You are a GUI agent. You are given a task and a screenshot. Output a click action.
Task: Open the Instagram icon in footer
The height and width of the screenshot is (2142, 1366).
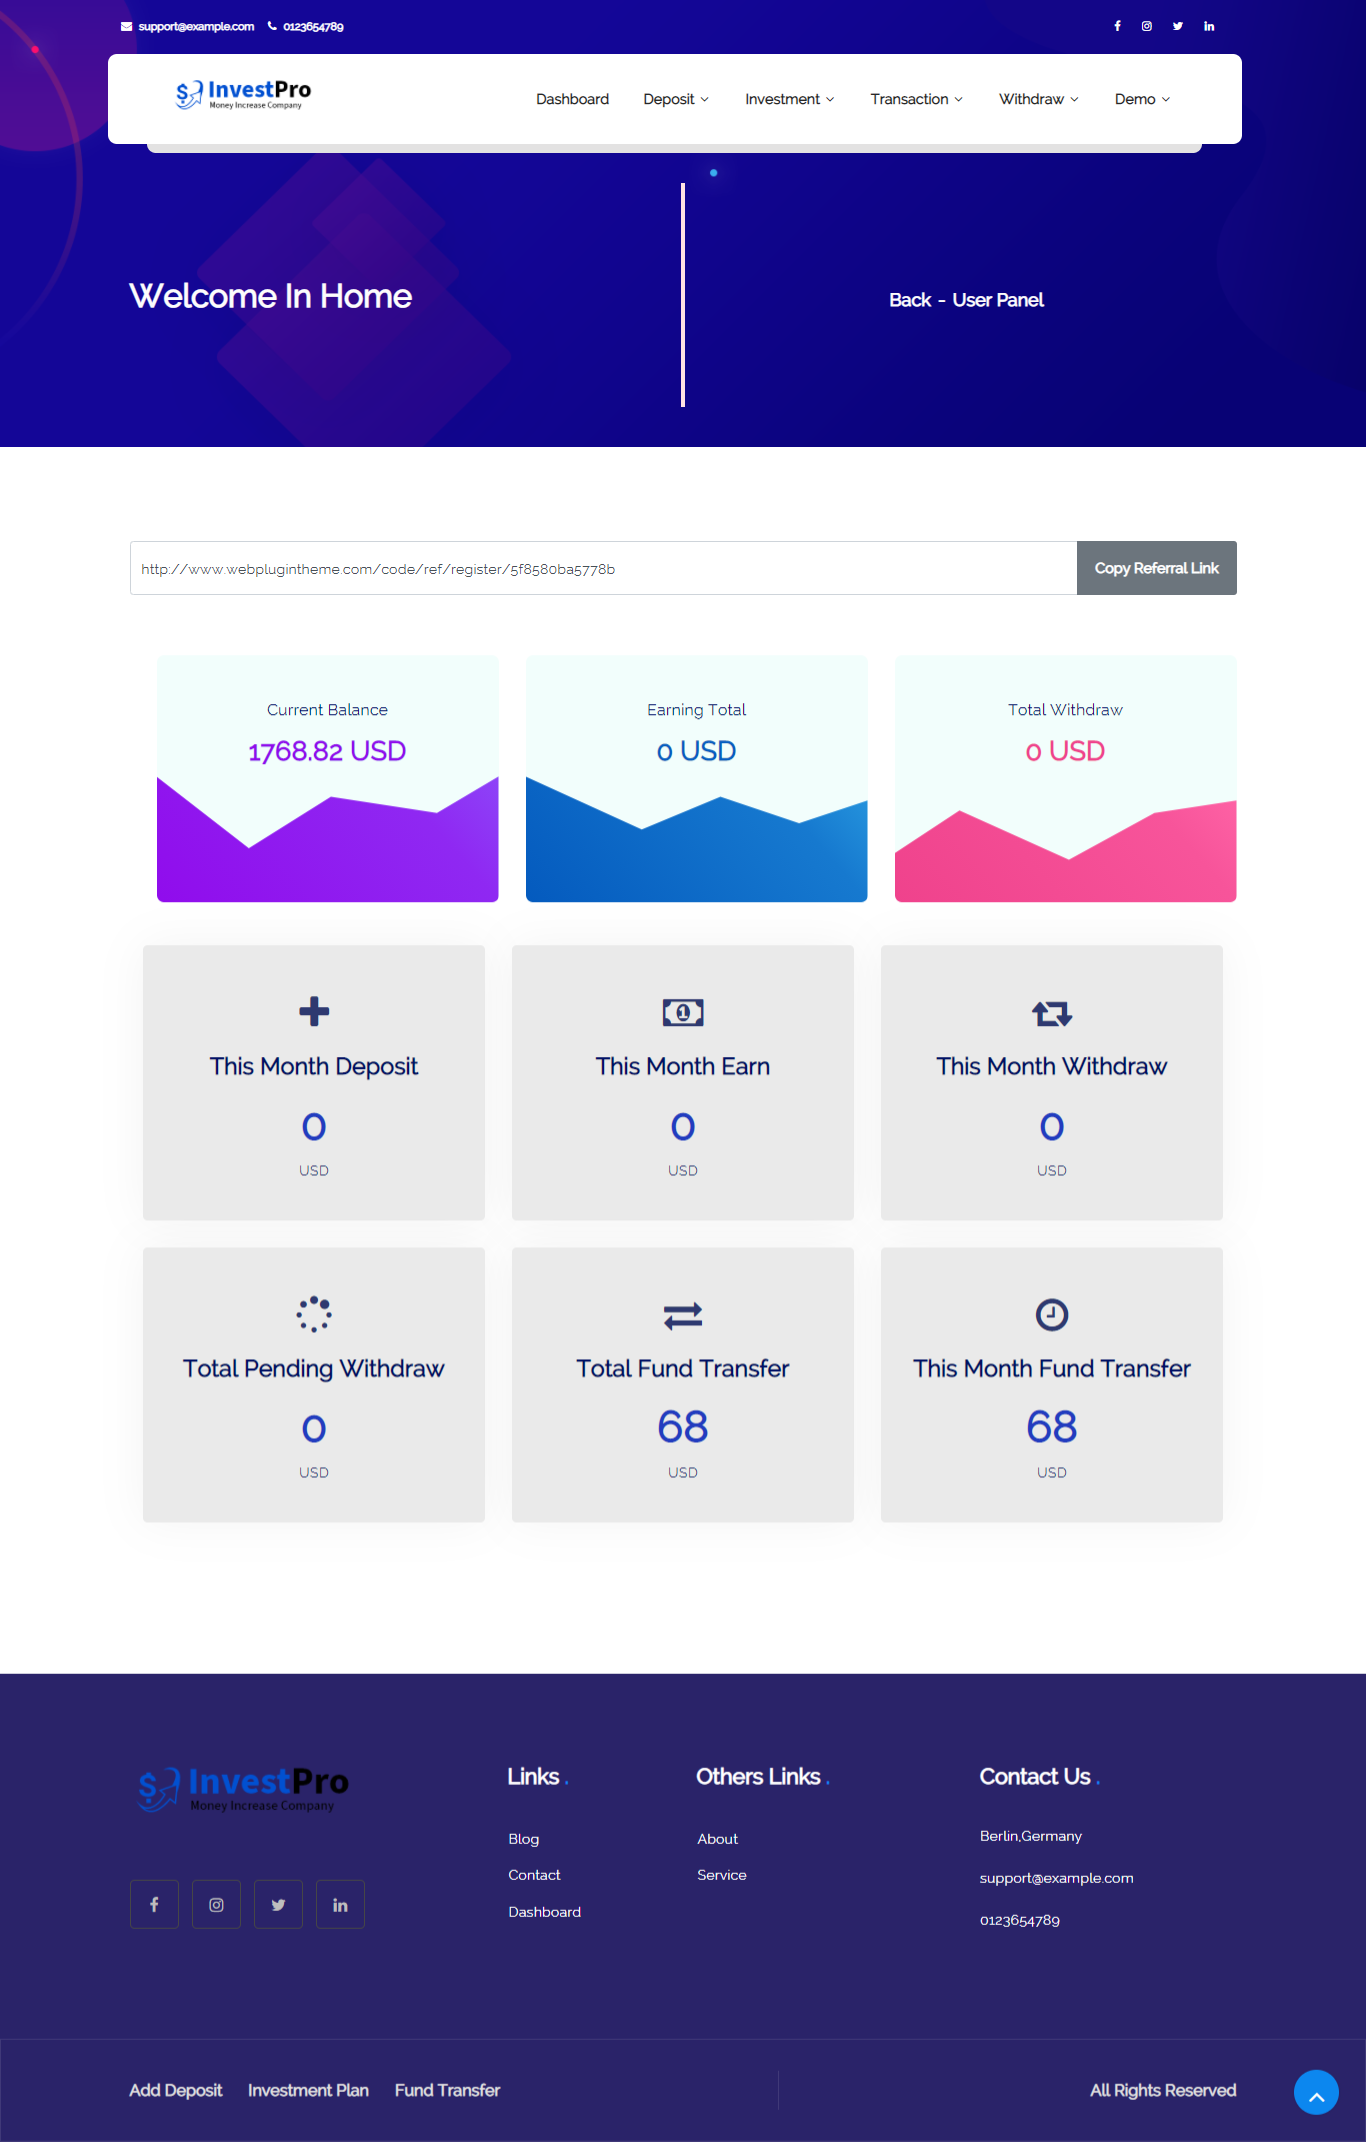(216, 1905)
